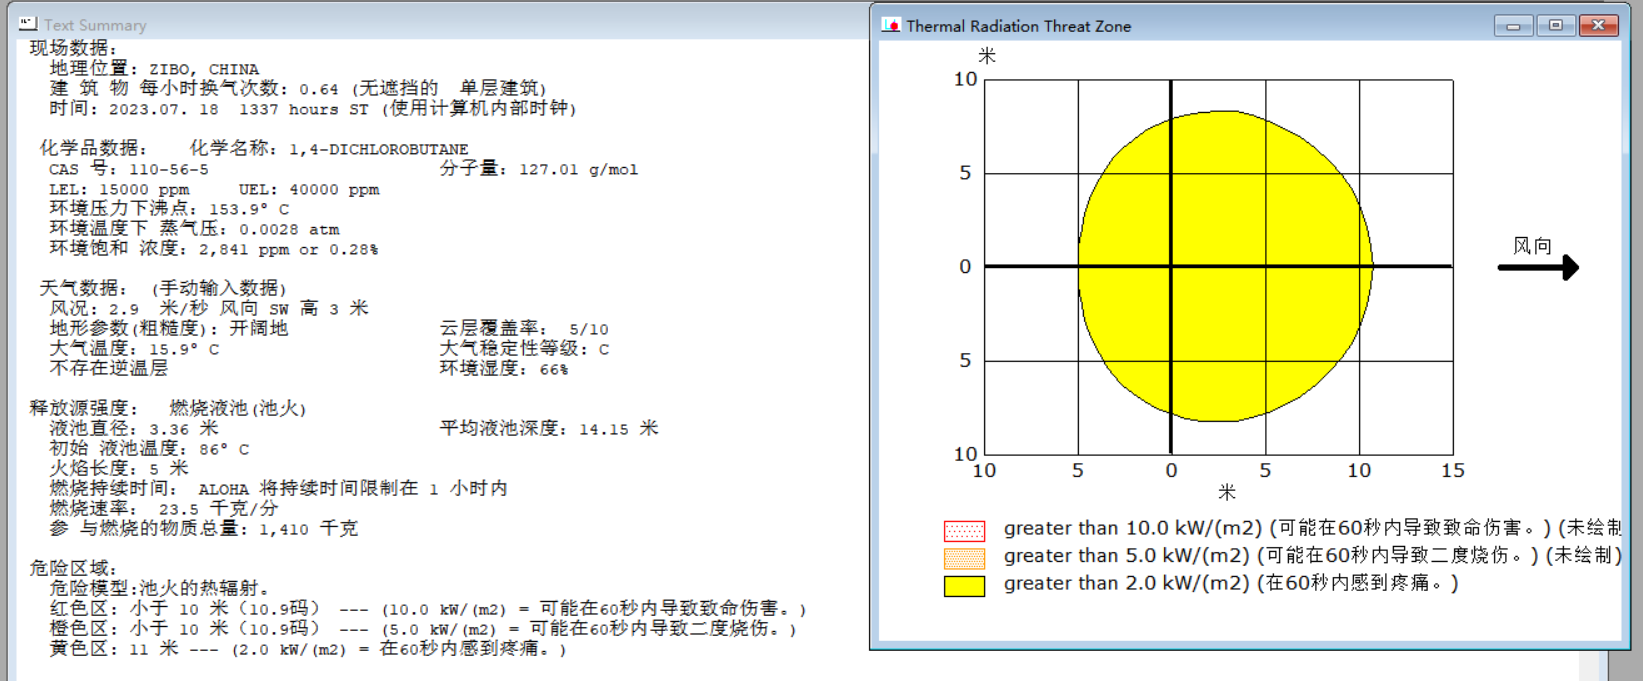
Task: Click the air temperature 15.9° C line
Action: pos(134,349)
